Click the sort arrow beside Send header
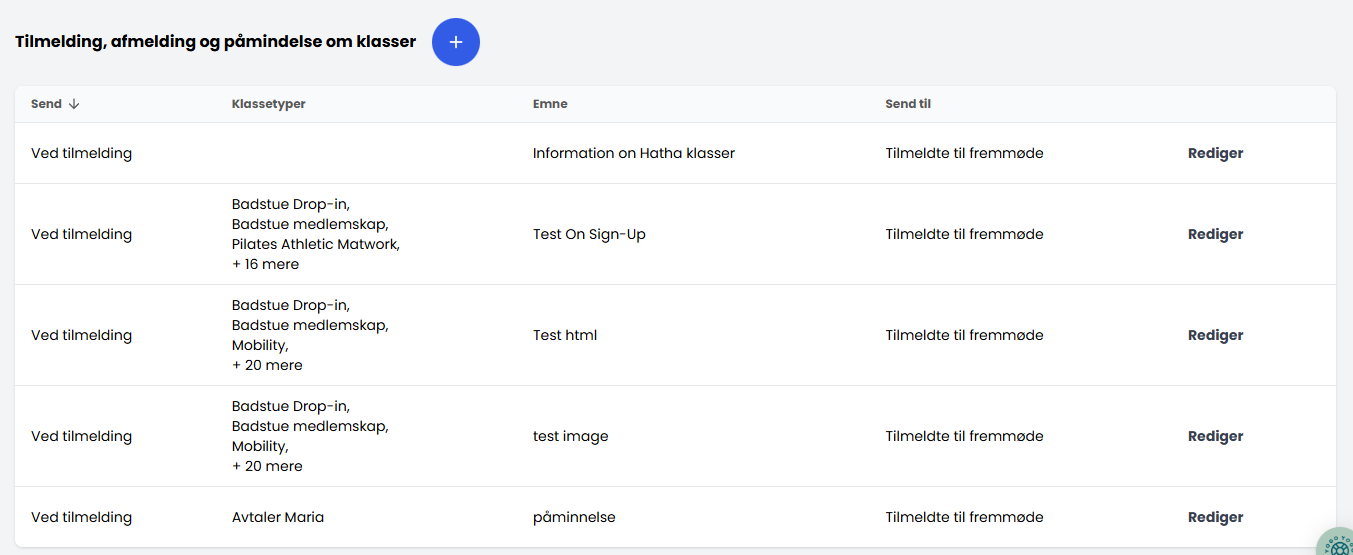This screenshot has width=1353, height=555. [x=74, y=104]
